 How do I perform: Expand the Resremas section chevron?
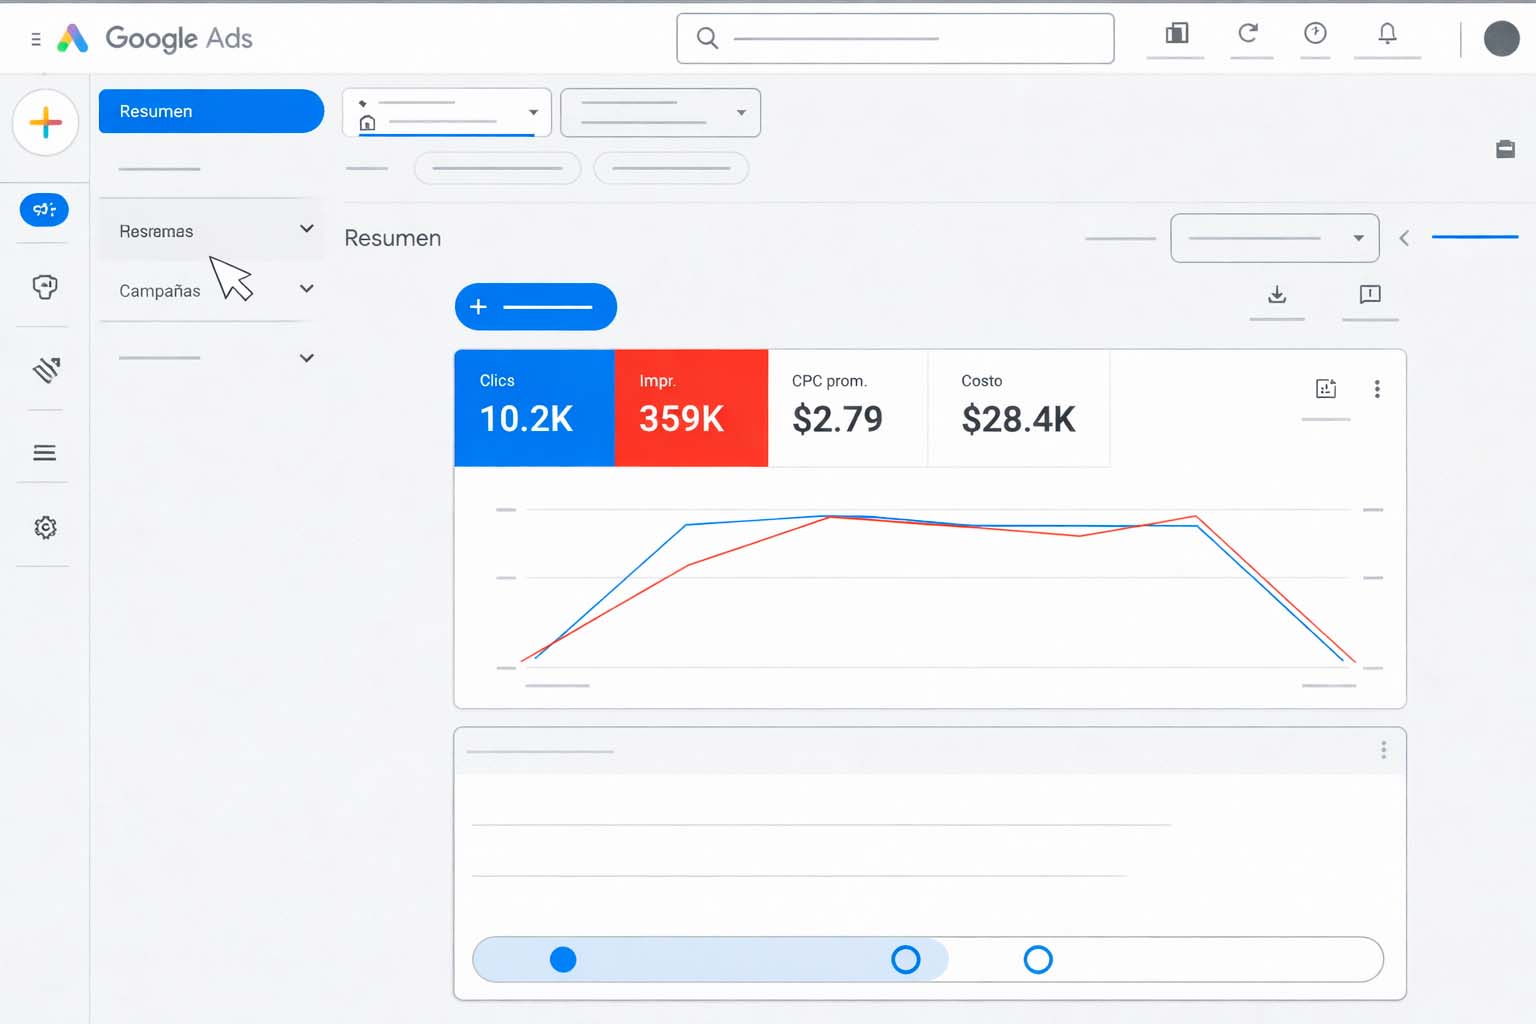[307, 229]
